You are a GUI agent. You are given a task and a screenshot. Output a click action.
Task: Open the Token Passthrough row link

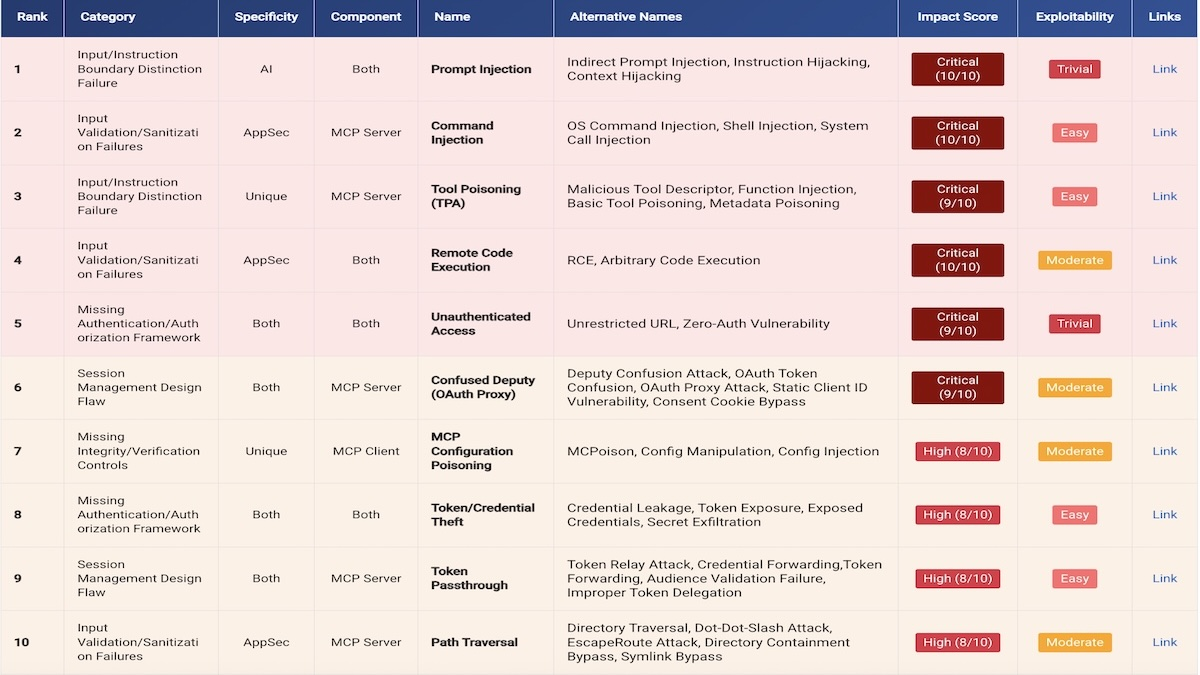point(1164,578)
